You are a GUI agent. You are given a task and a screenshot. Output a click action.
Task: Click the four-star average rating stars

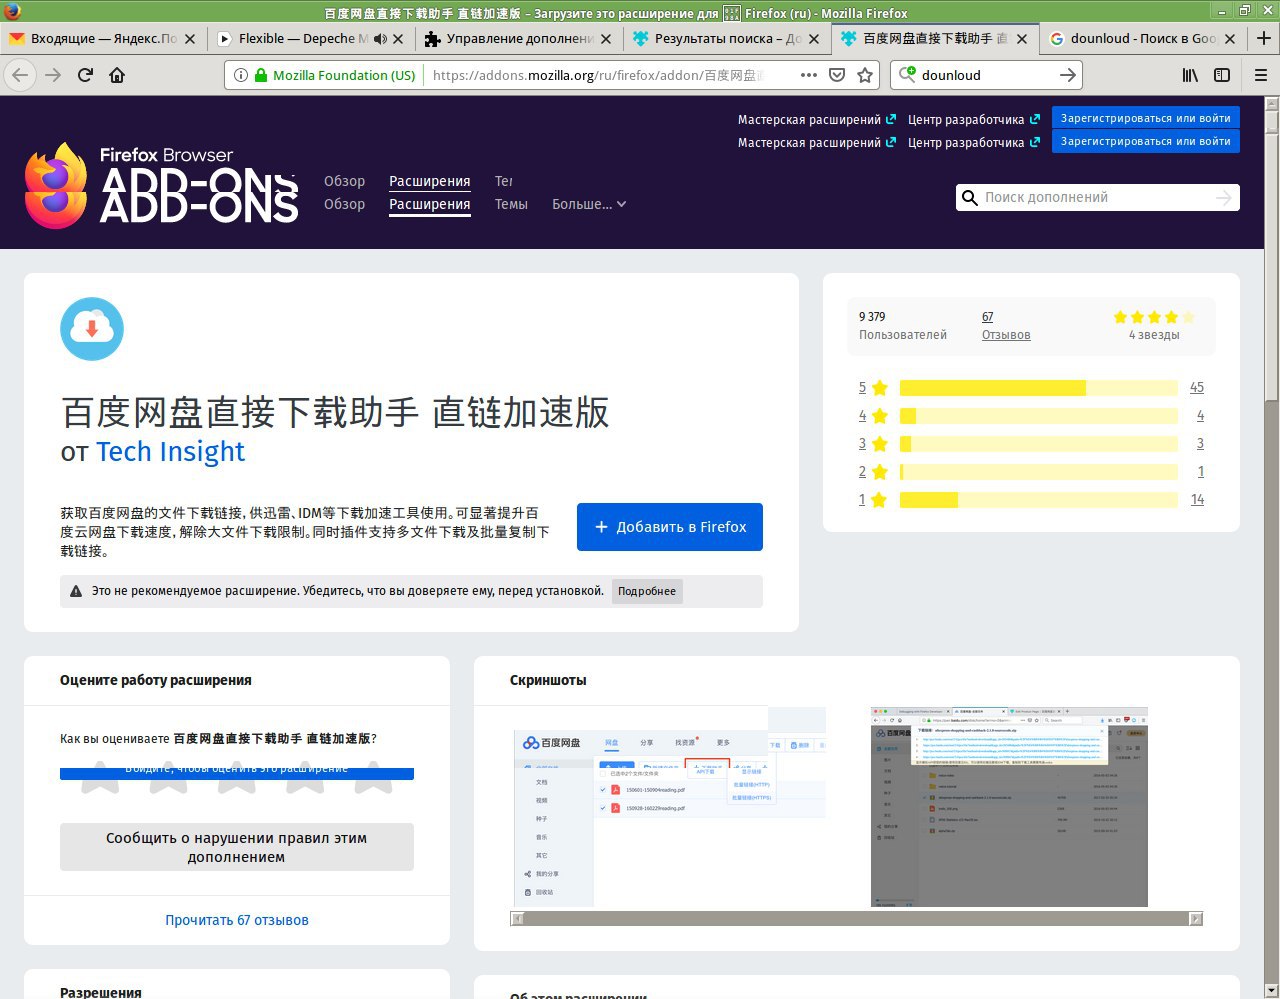pos(1154,317)
